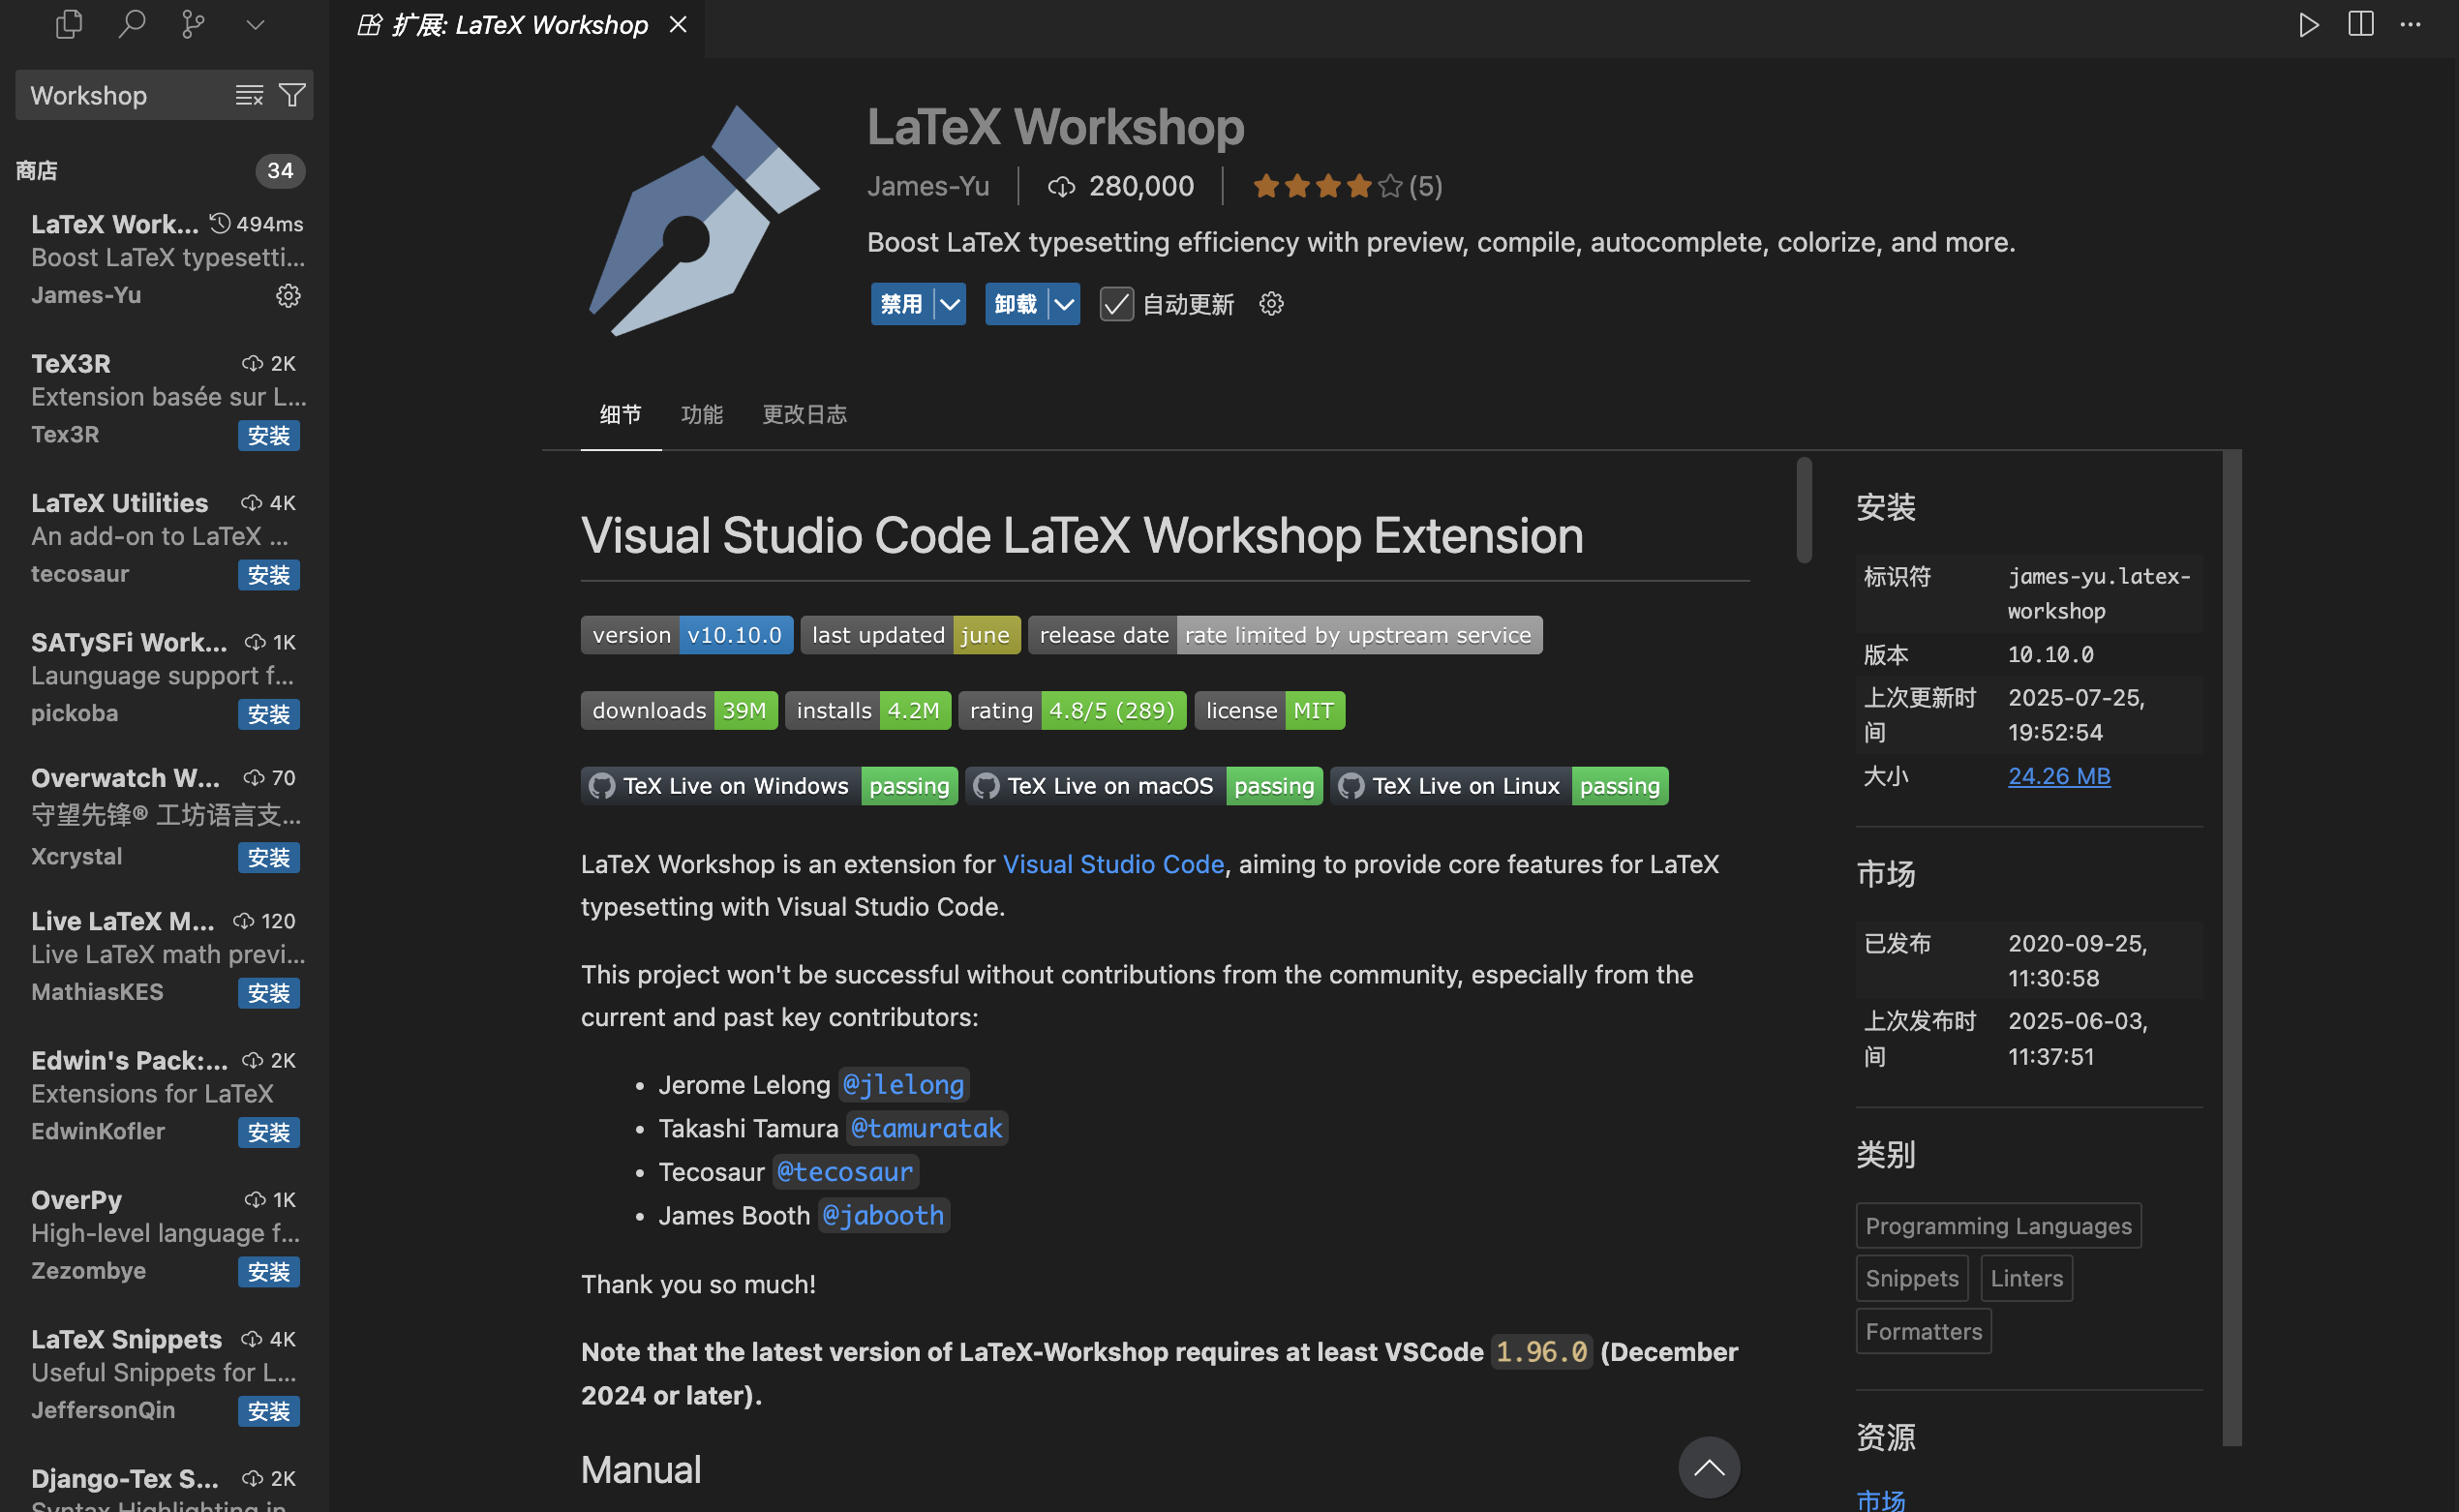Image resolution: width=2459 pixels, height=1512 pixels.
Task: Install the OverPy extension
Action: point(269,1272)
